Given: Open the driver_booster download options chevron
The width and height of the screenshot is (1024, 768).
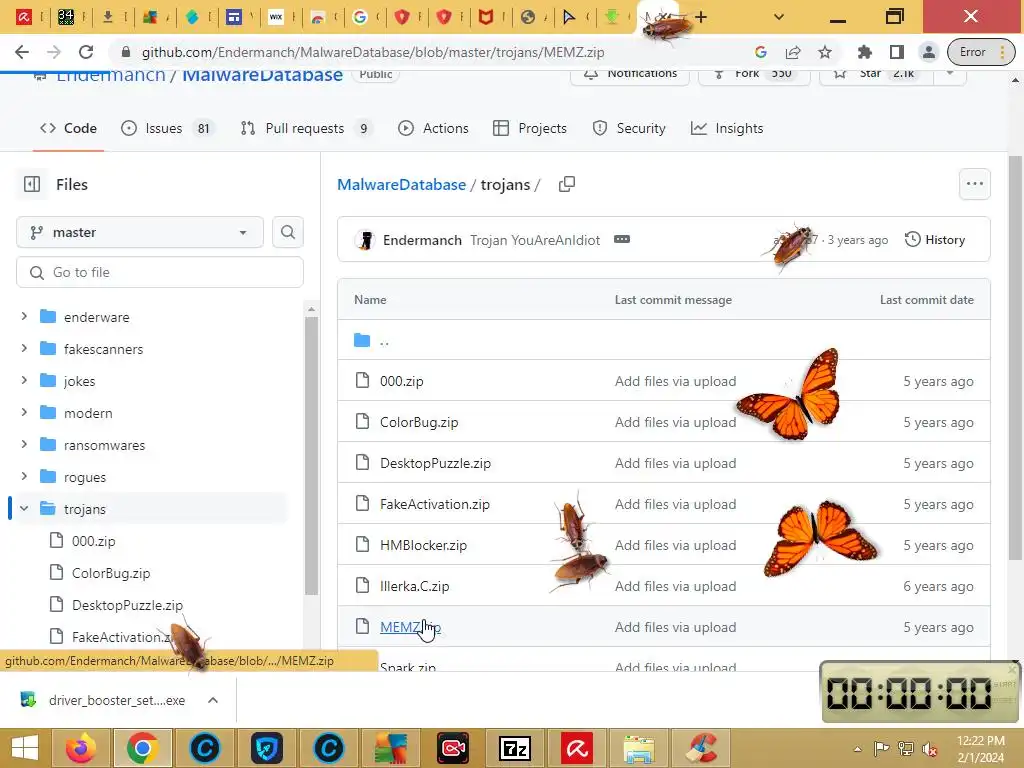Looking at the screenshot, I should click(213, 700).
